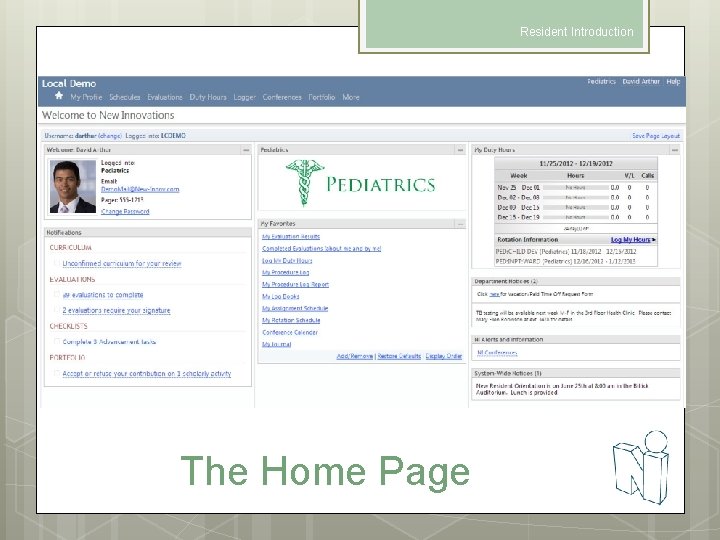Viewport: 720px width, 540px height.
Task: Open the user profile photo
Action: point(73,186)
